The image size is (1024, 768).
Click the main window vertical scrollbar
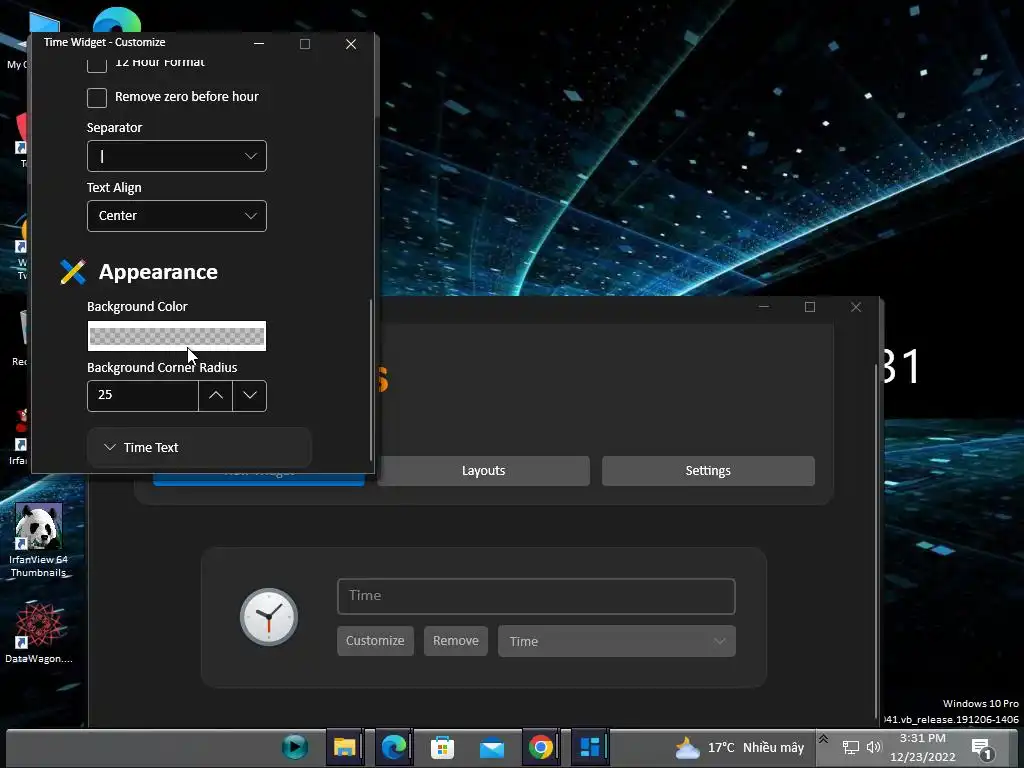click(876, 539)
